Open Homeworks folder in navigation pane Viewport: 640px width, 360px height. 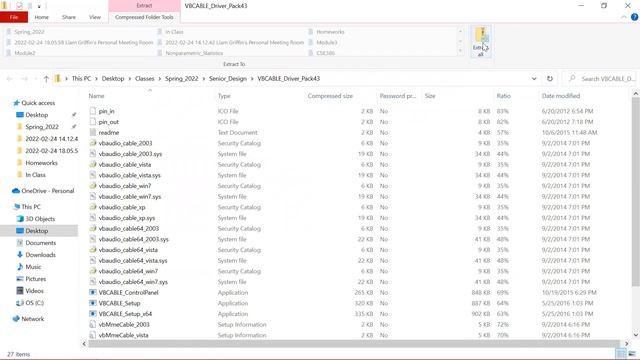coord(41,163)
